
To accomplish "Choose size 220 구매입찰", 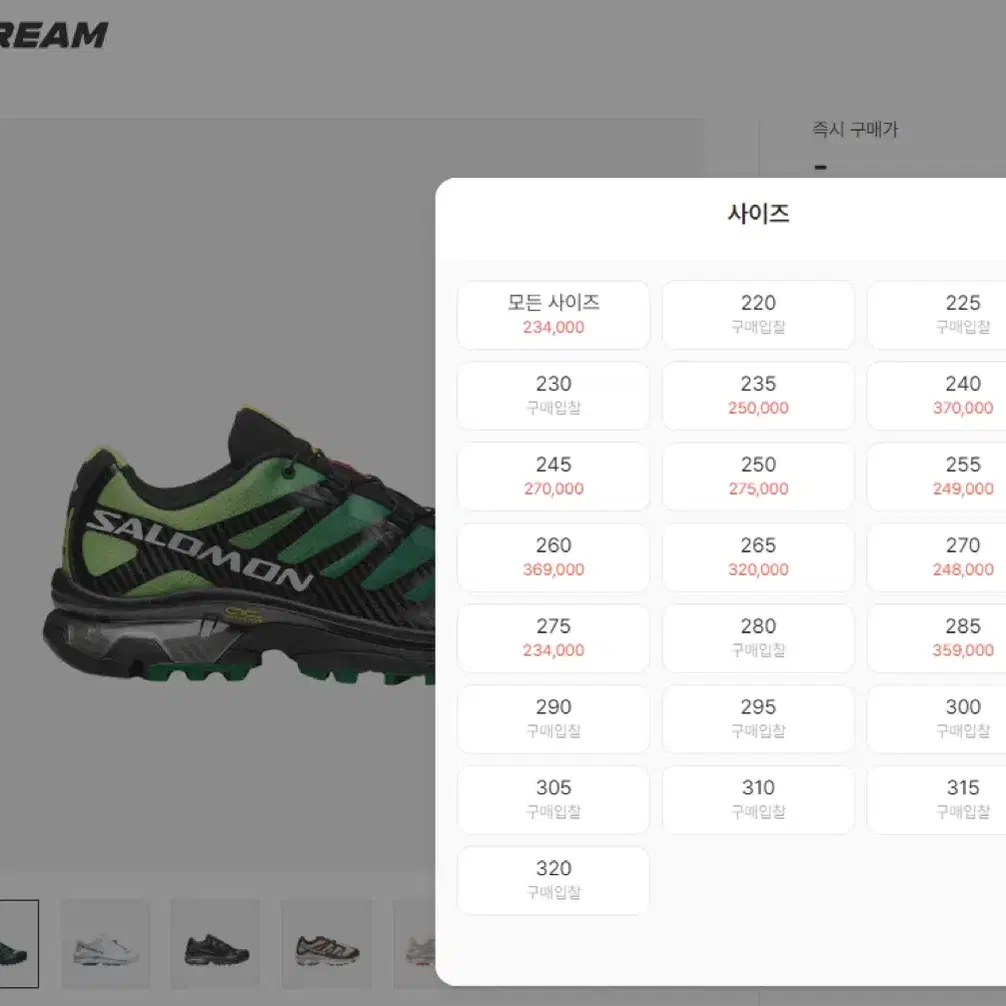I will coord(758,315).
